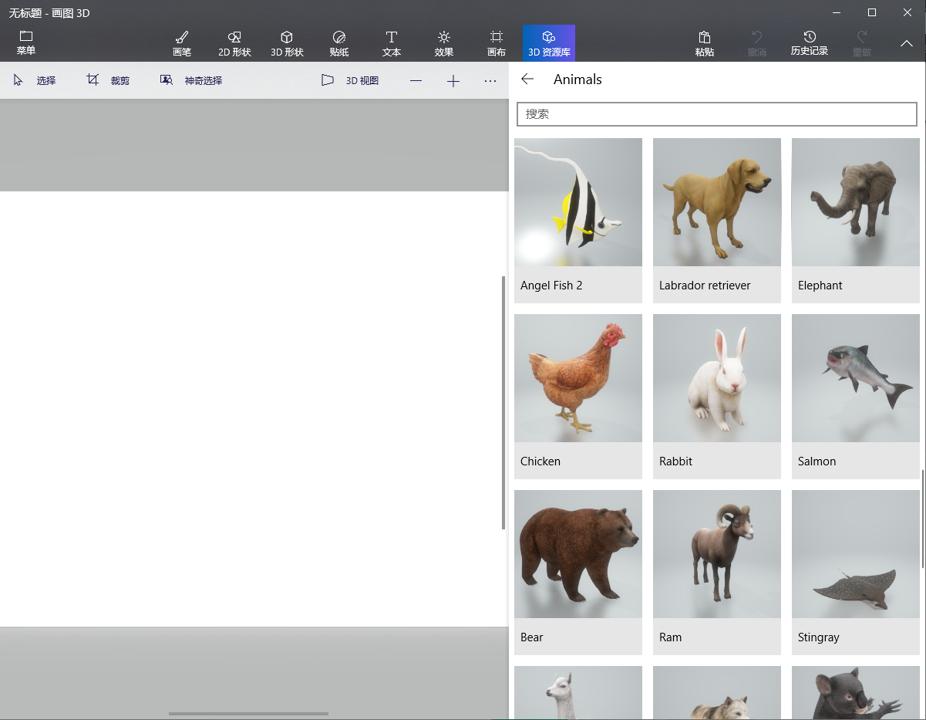Paste with the 粘贴 button
The height and width of the screenshot is (720, 926).
click(705, 42)
